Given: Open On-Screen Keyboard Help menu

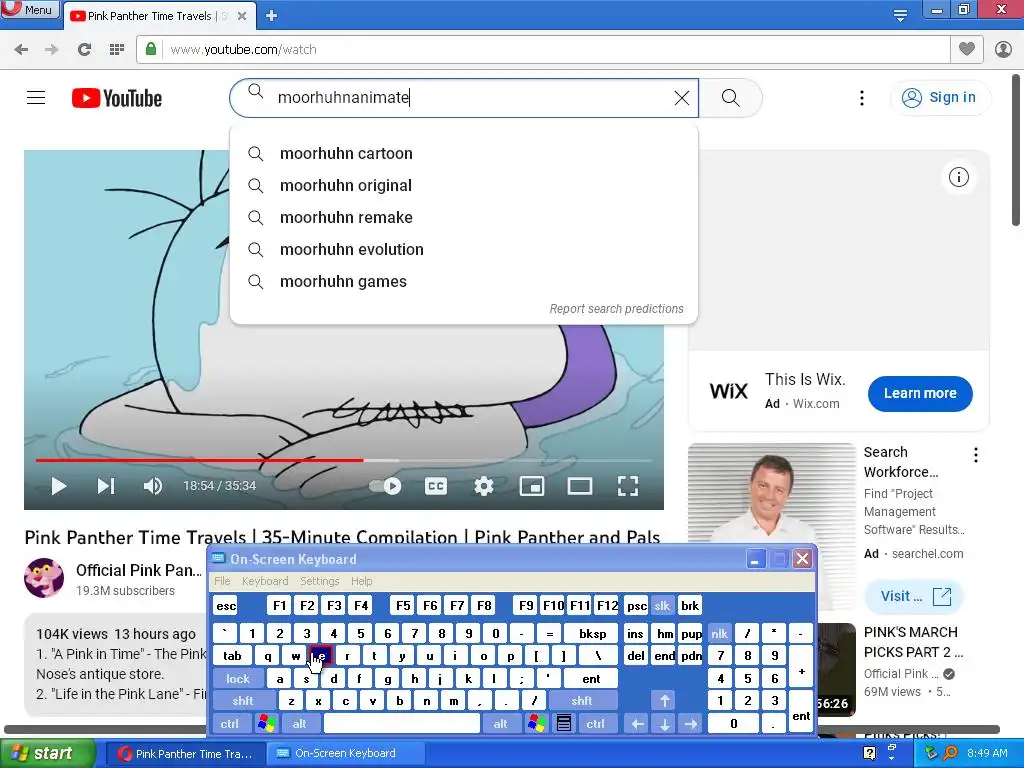Looking at the screenshot, I should click(x=361, y=581).
